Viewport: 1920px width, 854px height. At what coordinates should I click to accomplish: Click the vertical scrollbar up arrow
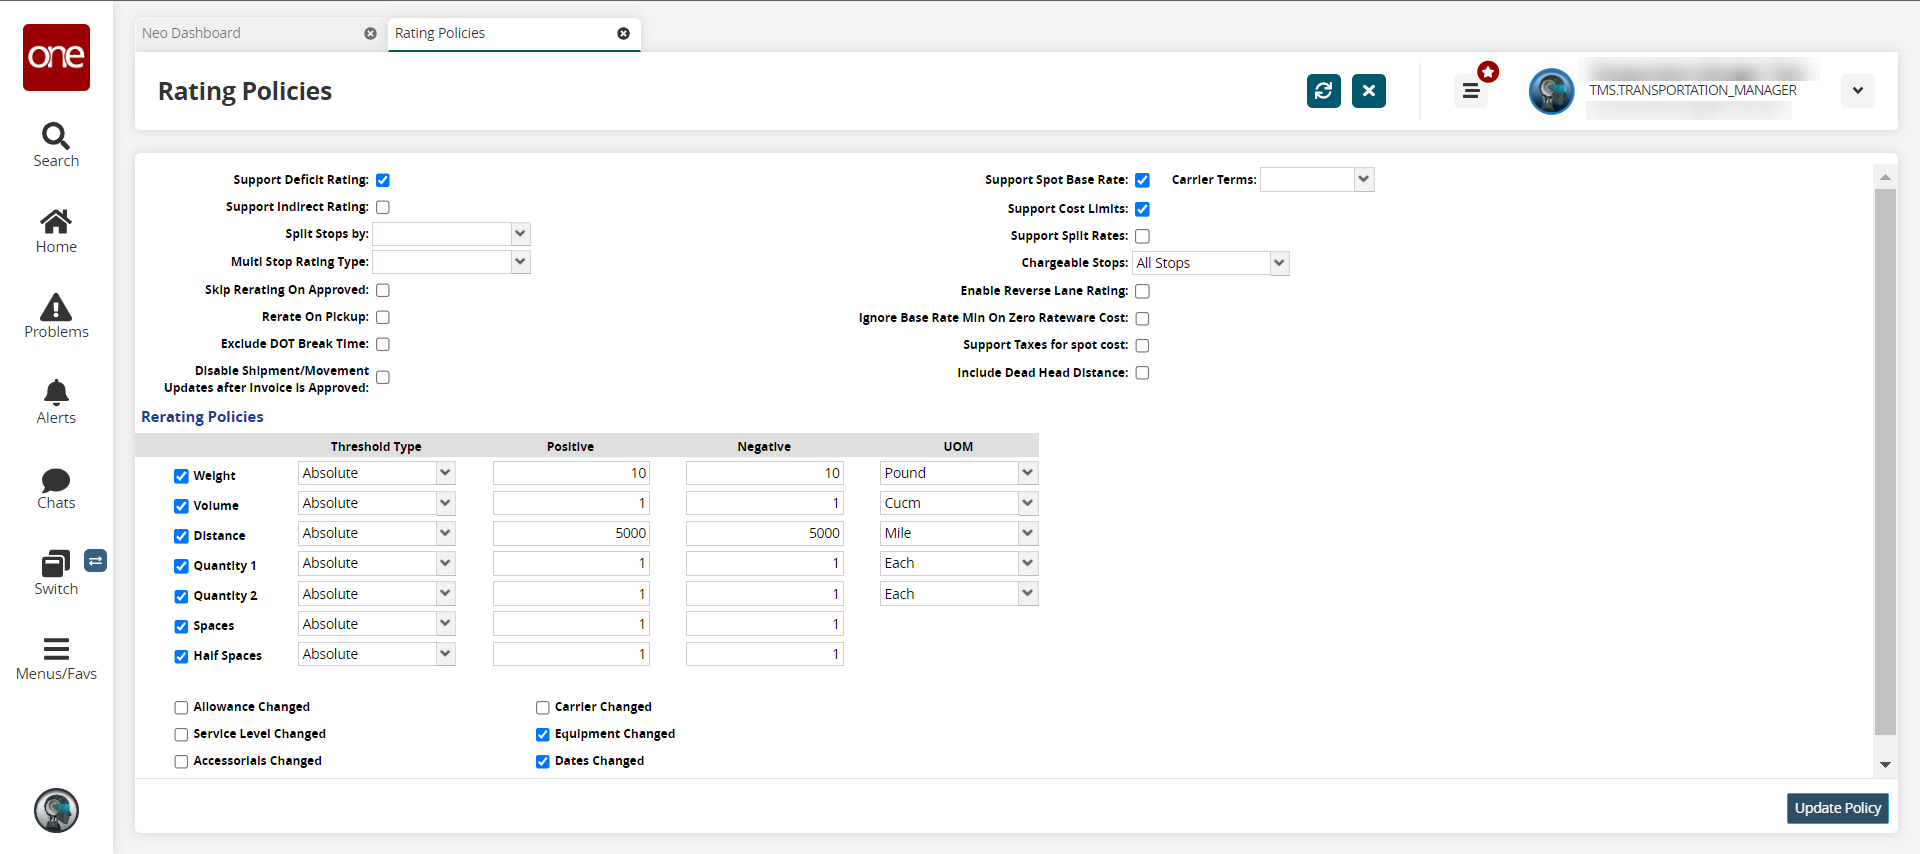[1885, 177]
